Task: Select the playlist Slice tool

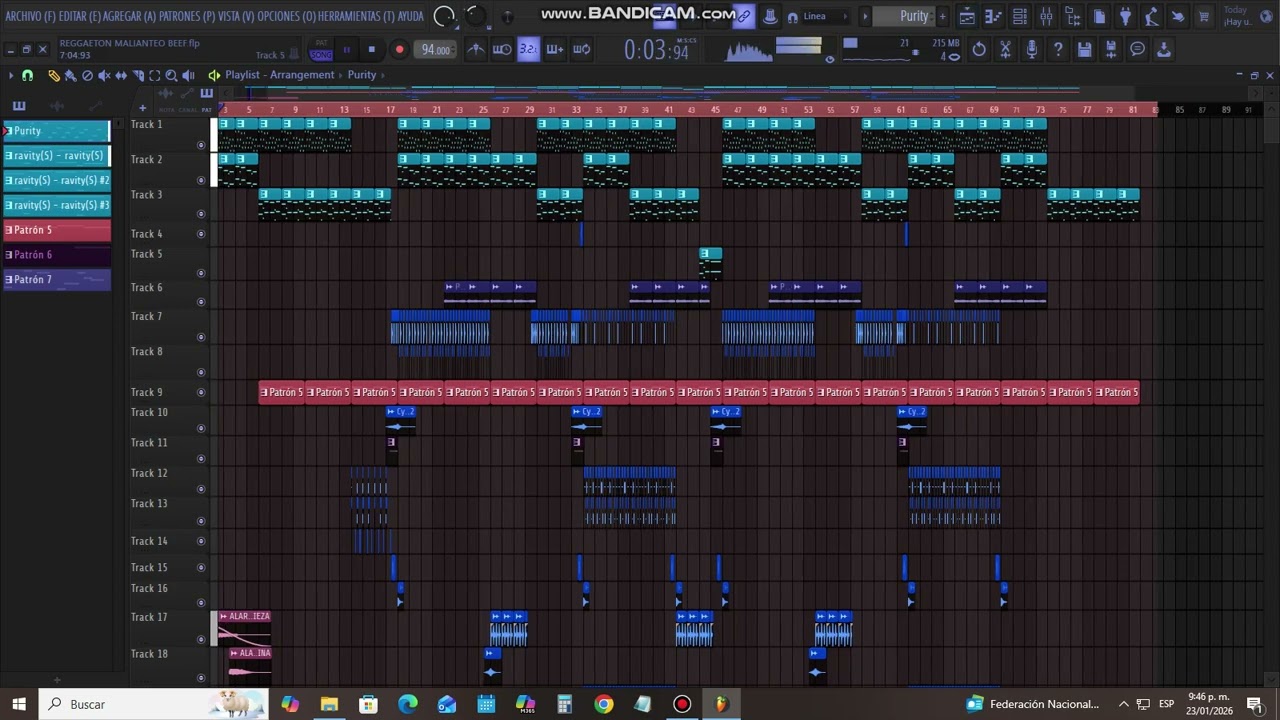Action: click(x=138, y=75)
